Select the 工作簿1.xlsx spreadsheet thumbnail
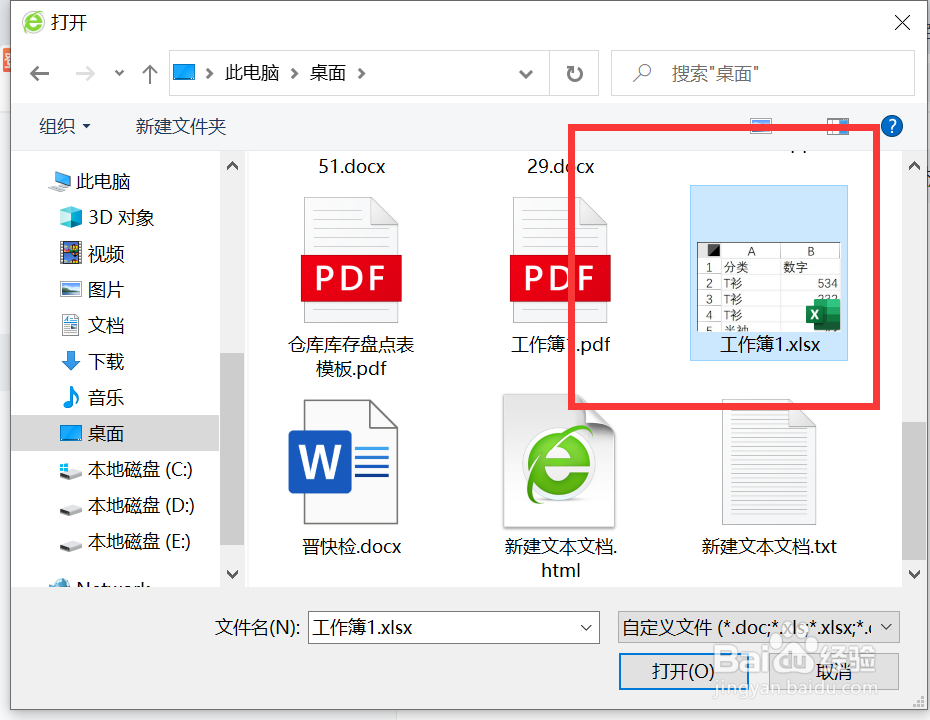 (769, 286)
